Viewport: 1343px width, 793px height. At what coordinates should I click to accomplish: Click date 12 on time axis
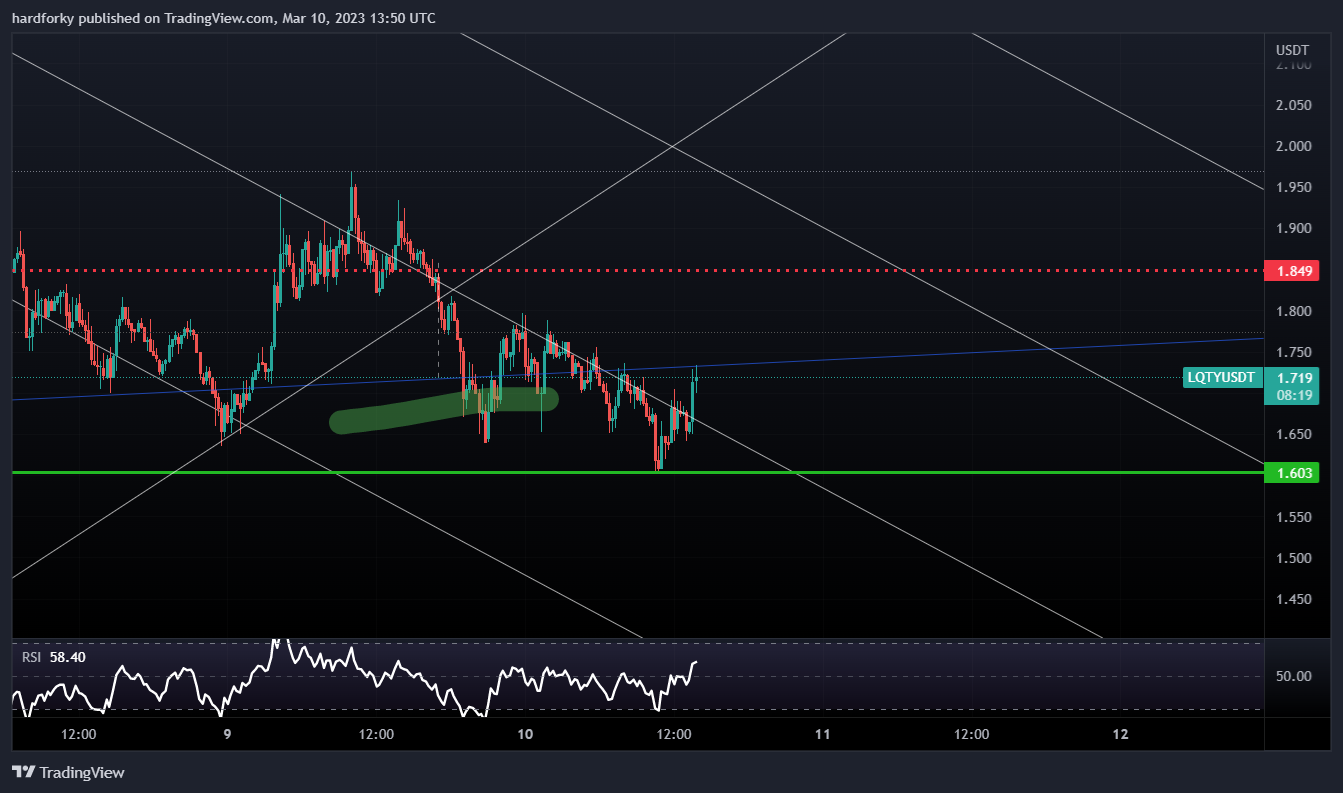coord(1120,734)
